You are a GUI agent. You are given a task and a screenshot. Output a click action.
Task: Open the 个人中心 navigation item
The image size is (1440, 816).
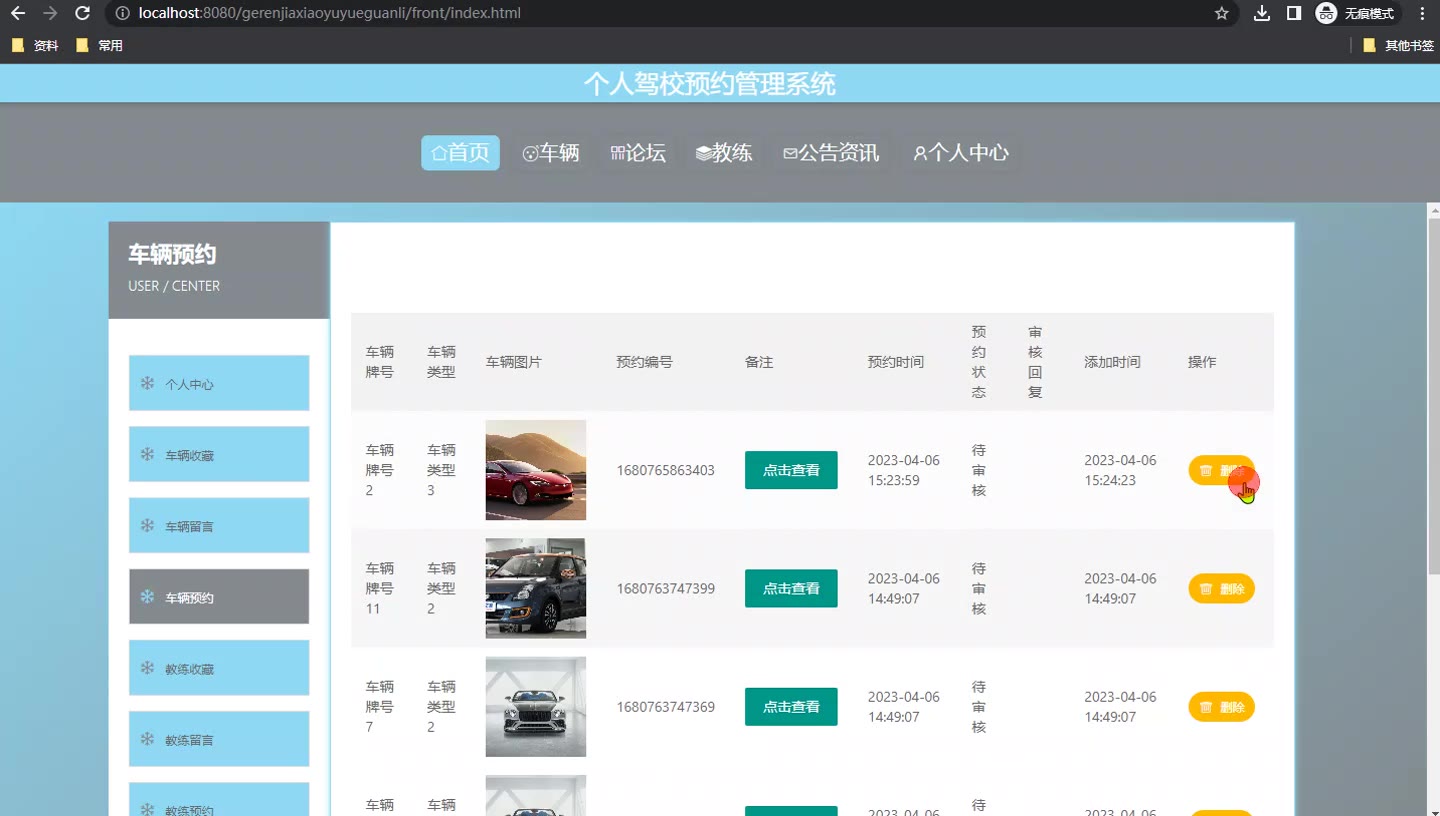[960, 153]
